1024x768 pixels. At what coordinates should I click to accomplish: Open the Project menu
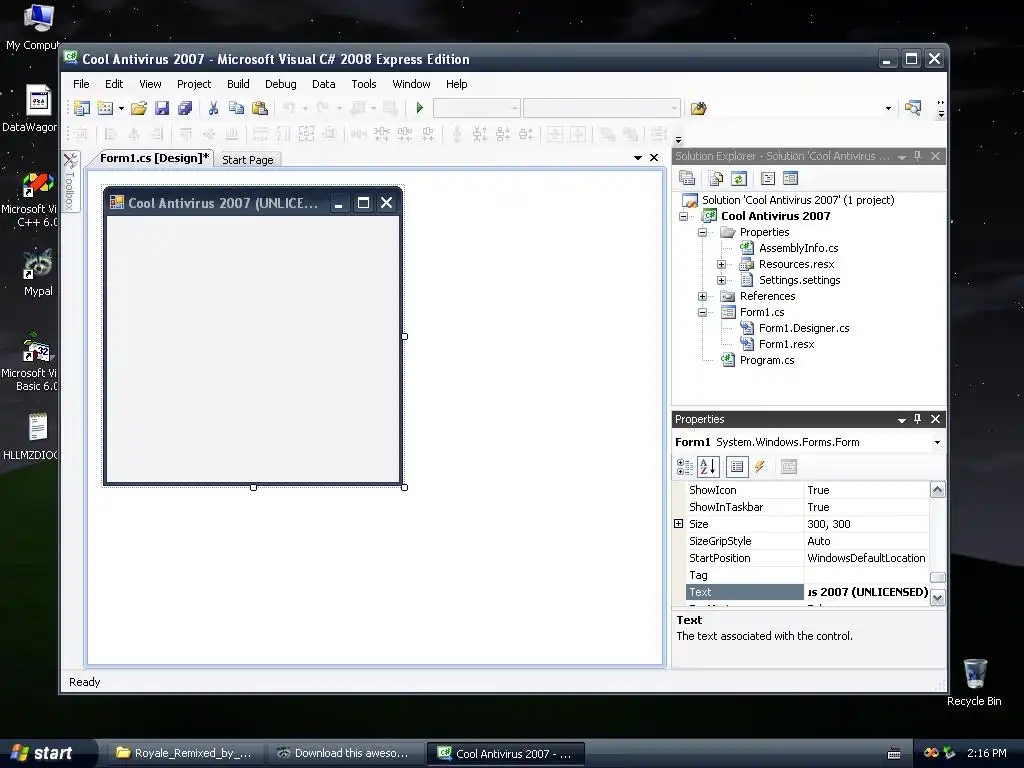click(x=194, y=84)
